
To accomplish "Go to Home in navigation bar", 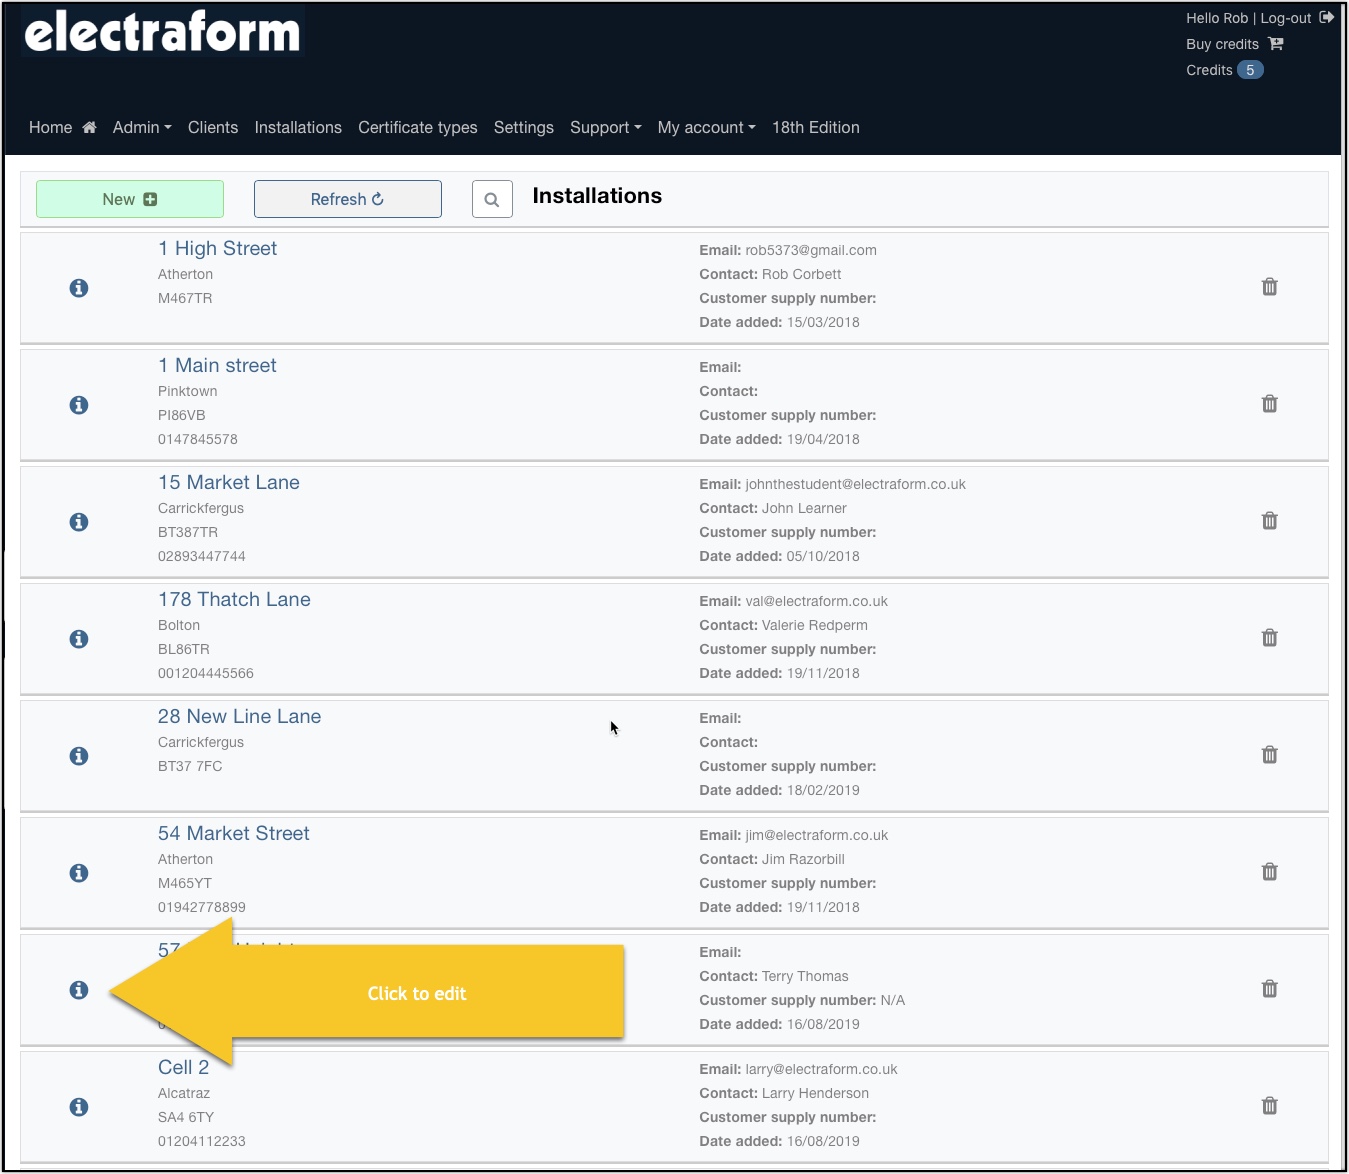I will point(51,127).
